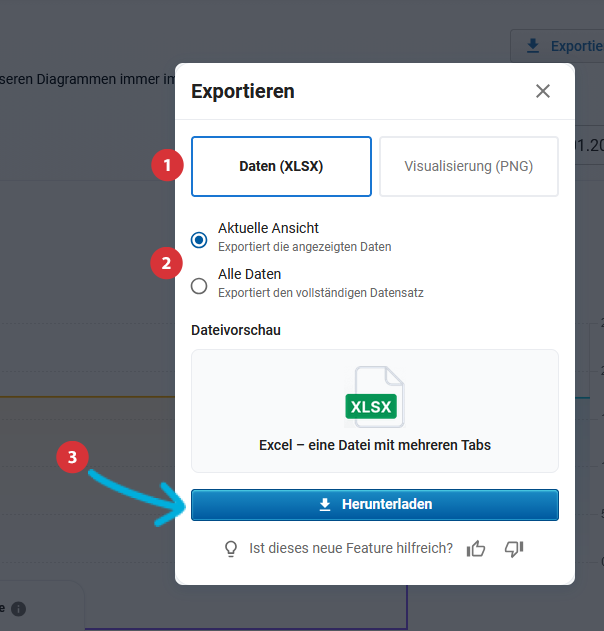Click the thumbs up feedback icon
This screenshot has width=604, height=631.
pyautogui.click(x=477, y=548)
